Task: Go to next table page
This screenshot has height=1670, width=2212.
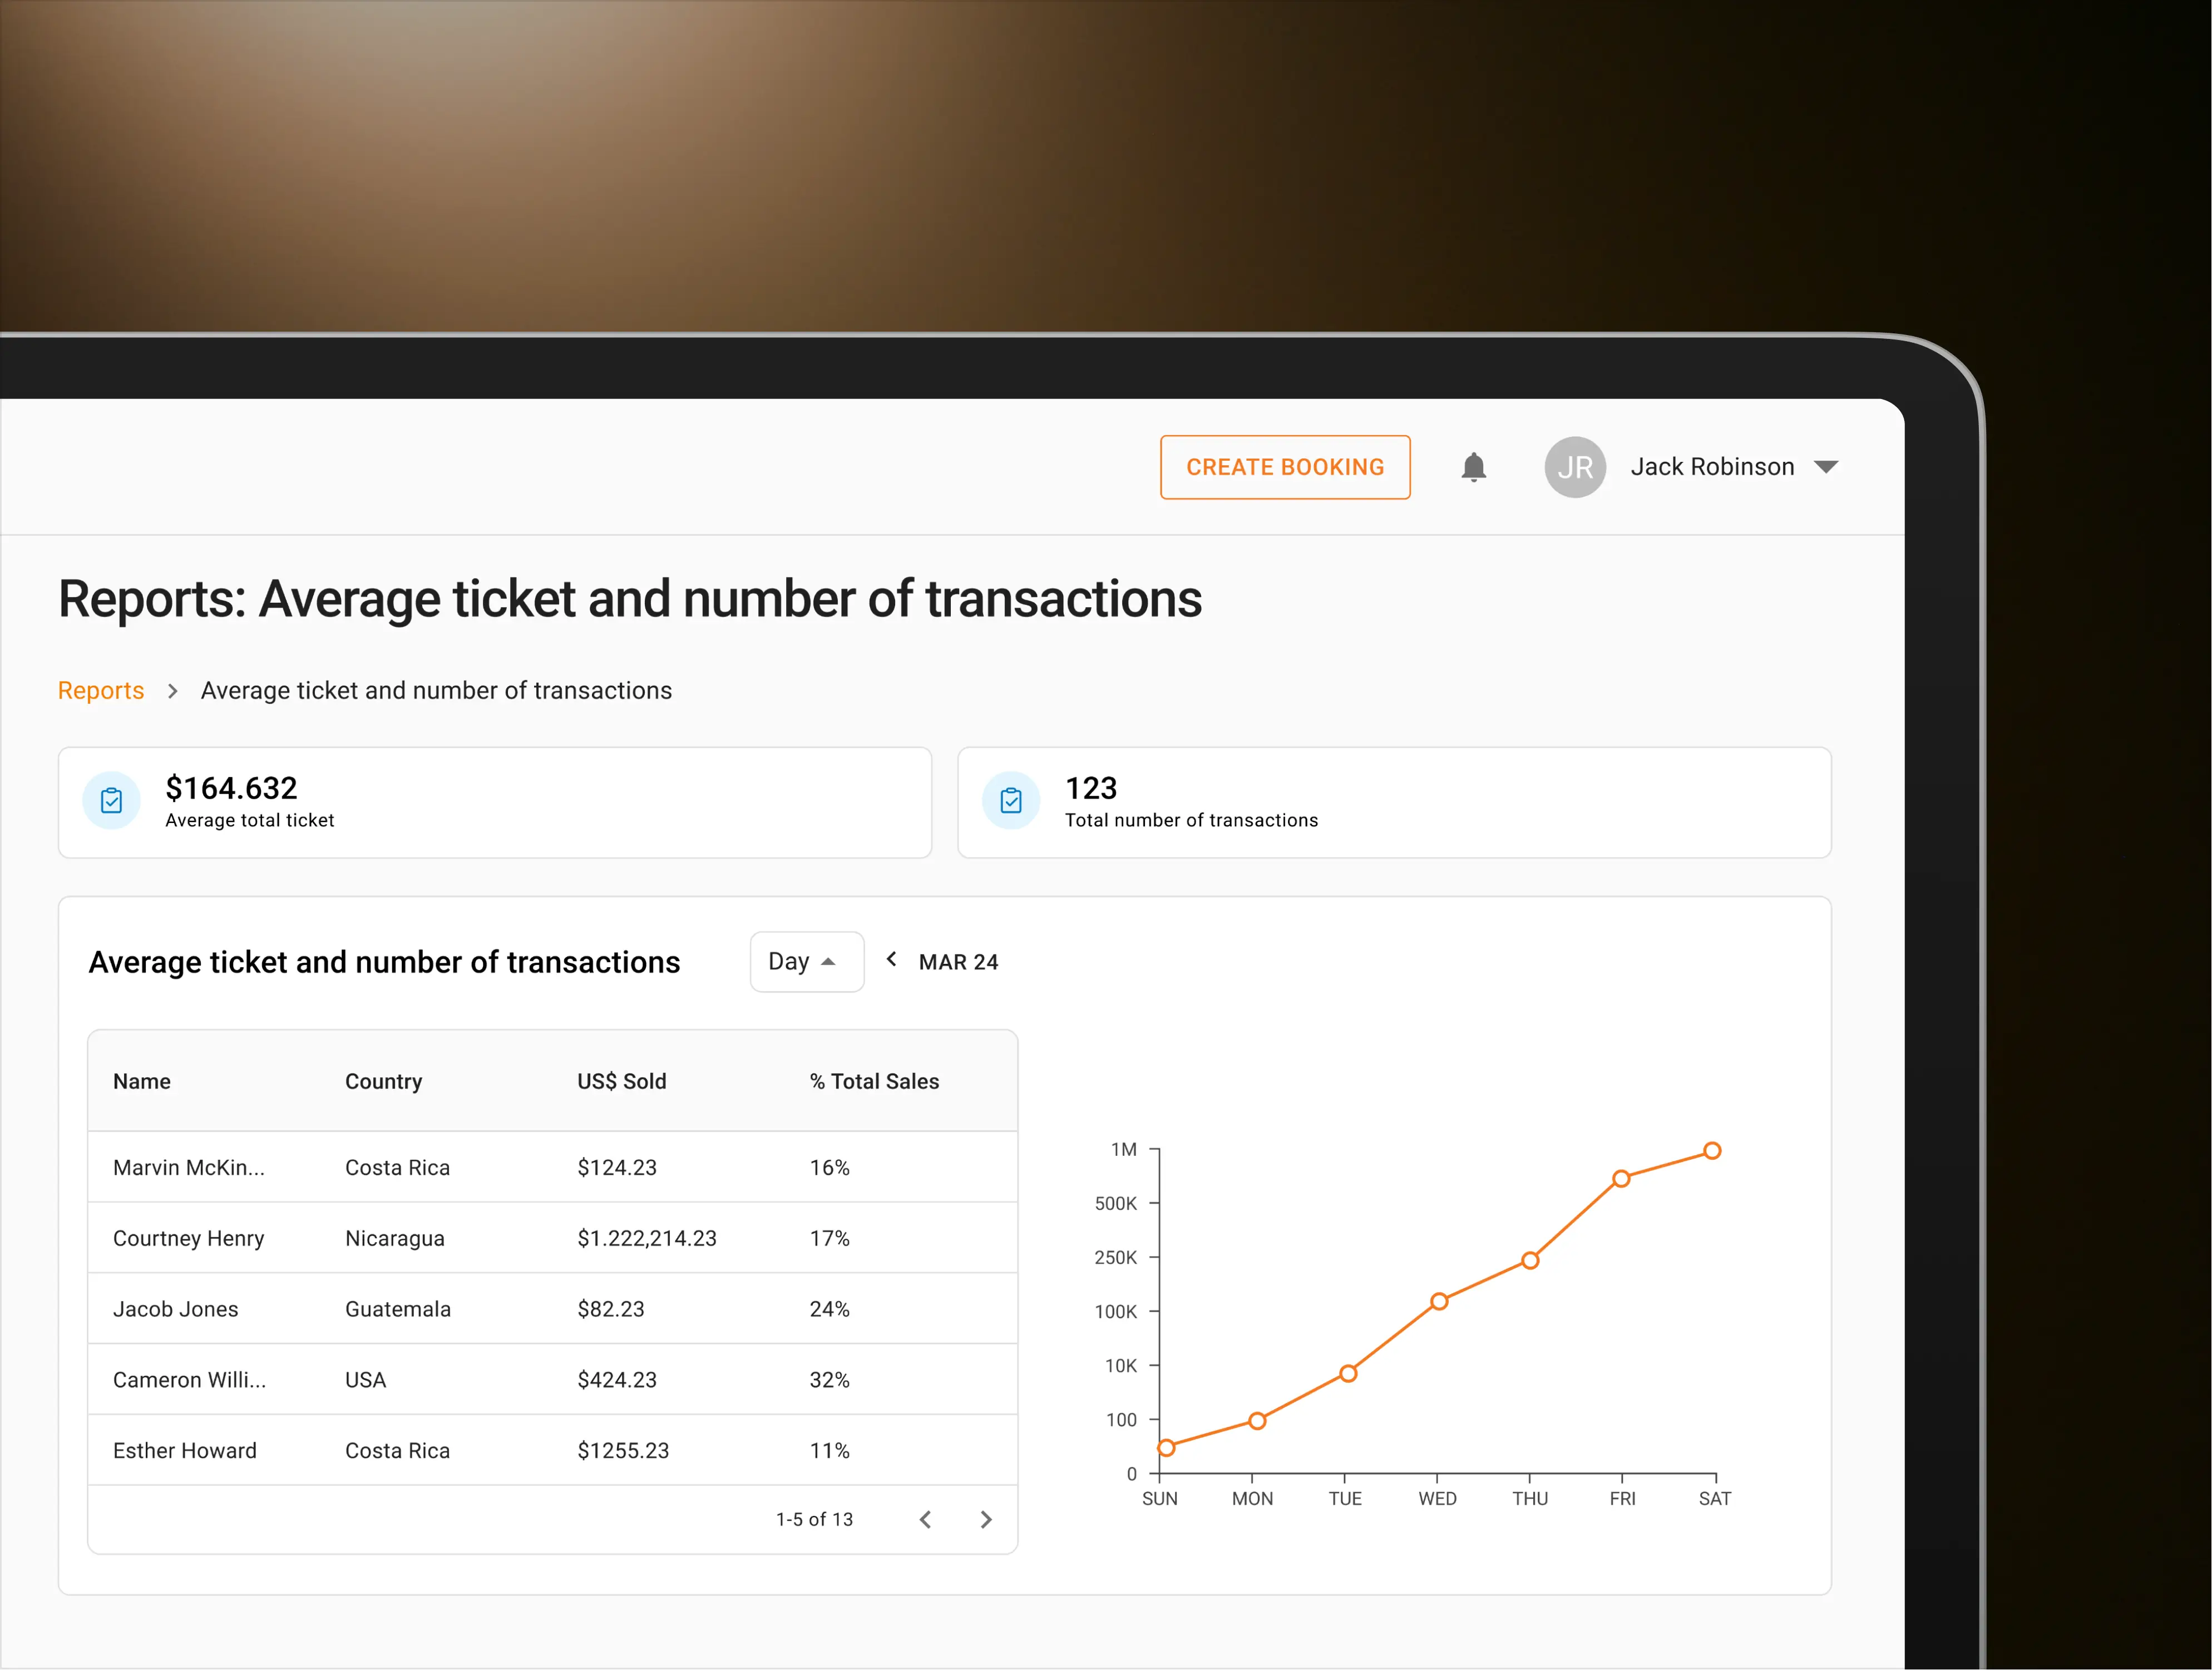Action: [x=986, y=1519]
